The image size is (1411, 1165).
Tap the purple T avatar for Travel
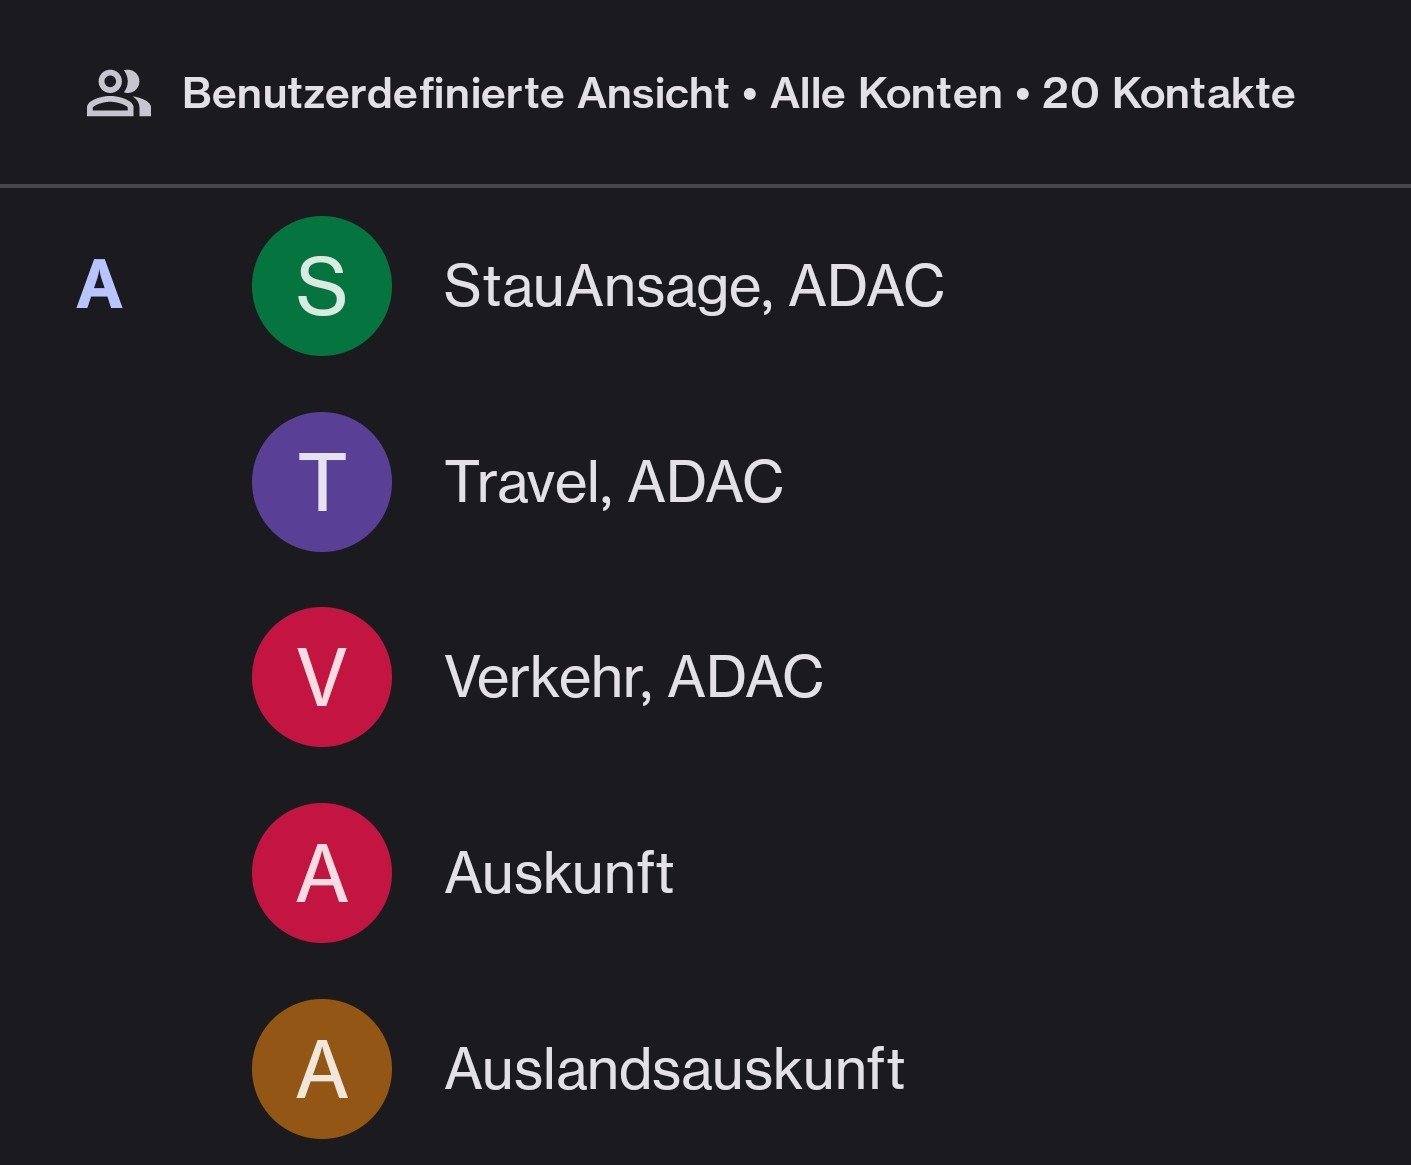pyautogui.click(x=321, y=482)
